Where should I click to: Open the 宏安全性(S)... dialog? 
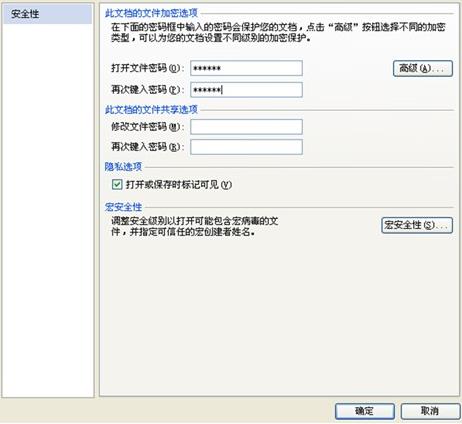tap(417, 225)
